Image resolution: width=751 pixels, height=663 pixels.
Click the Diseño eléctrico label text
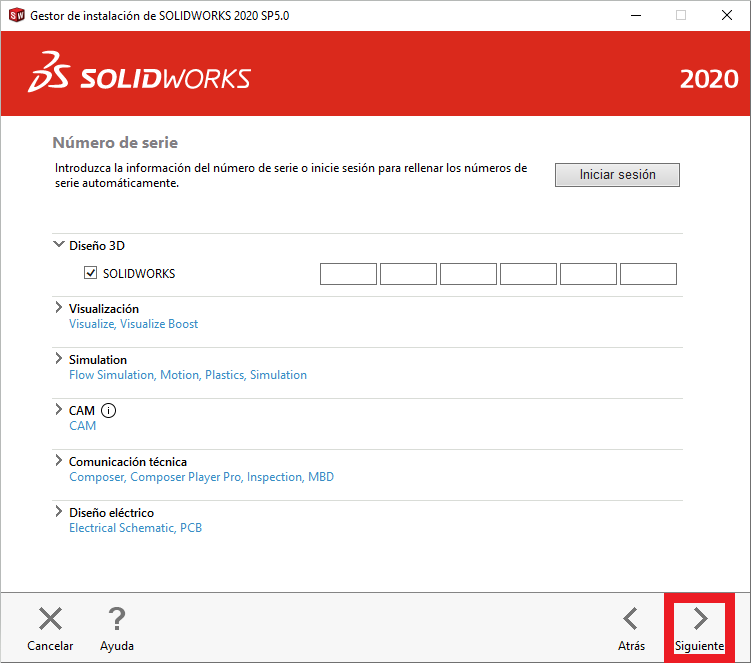pyautogui.click(x=111, y=513)
